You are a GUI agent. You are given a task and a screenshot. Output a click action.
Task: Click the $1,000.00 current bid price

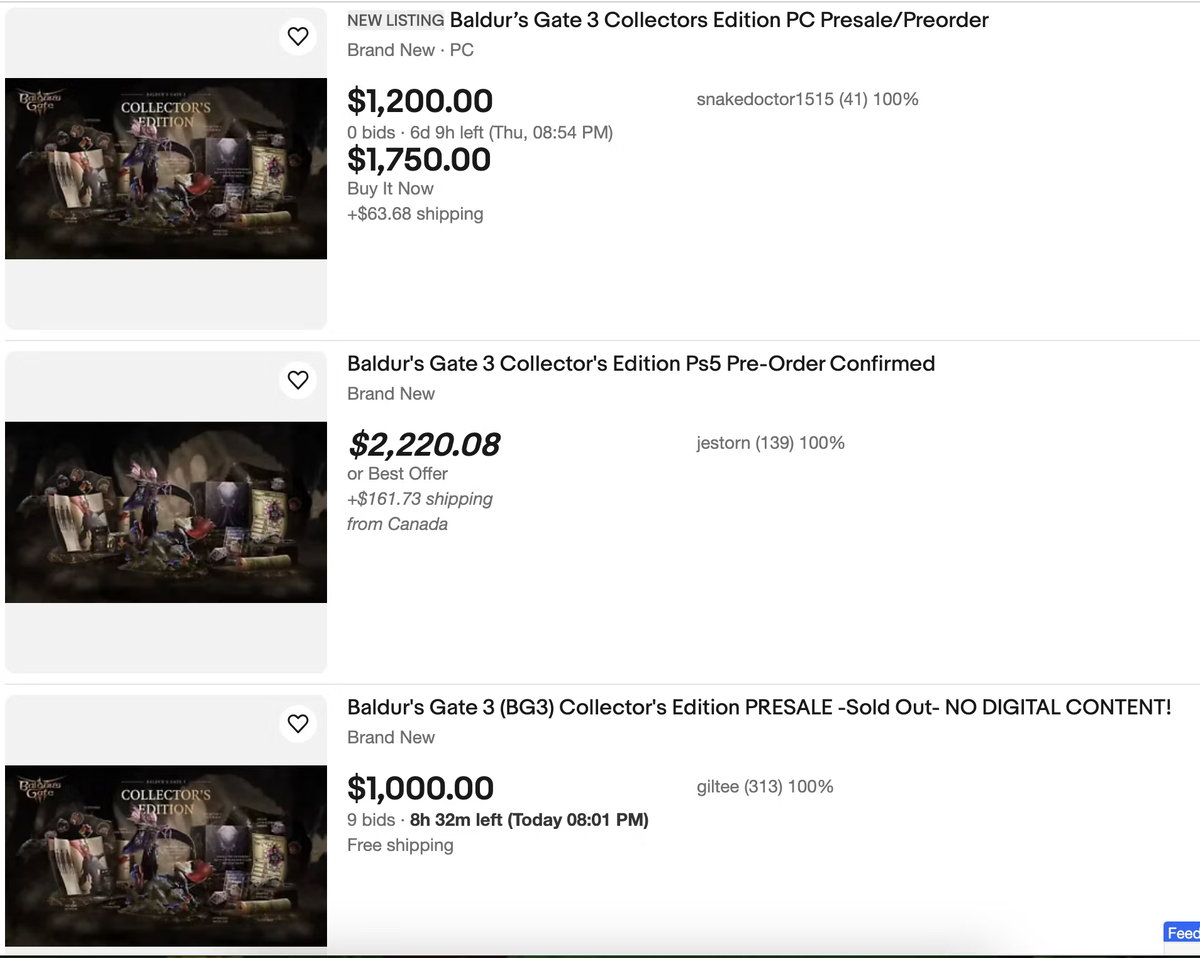(420, 788)
